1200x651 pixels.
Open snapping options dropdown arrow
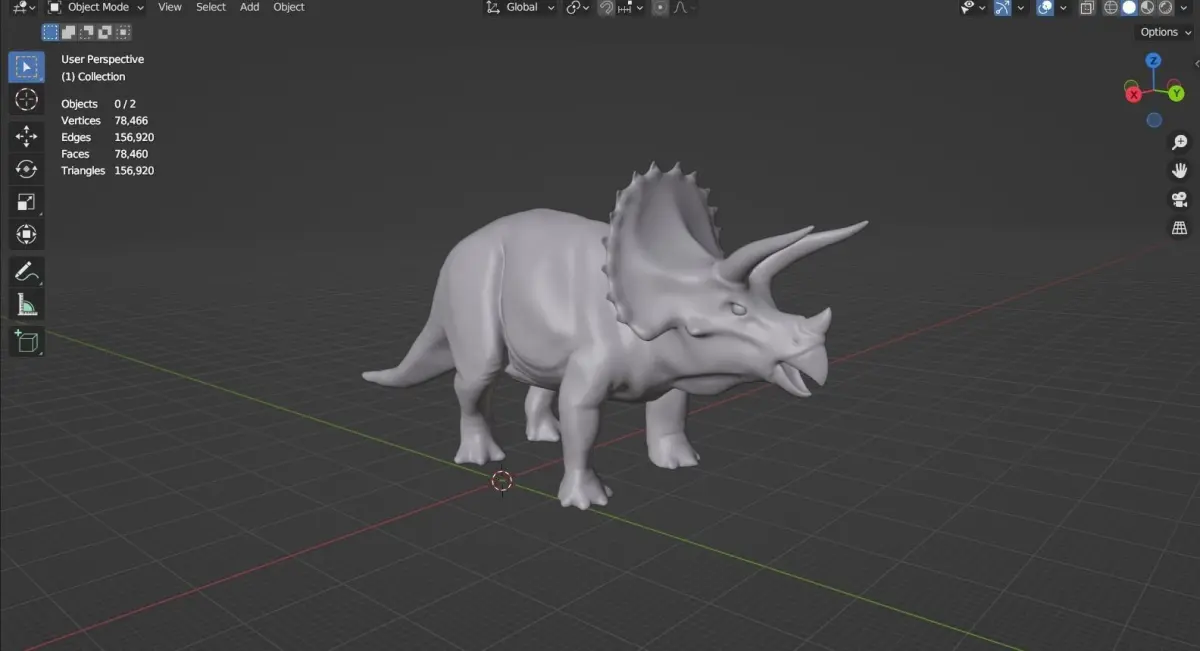pos(640,7)
